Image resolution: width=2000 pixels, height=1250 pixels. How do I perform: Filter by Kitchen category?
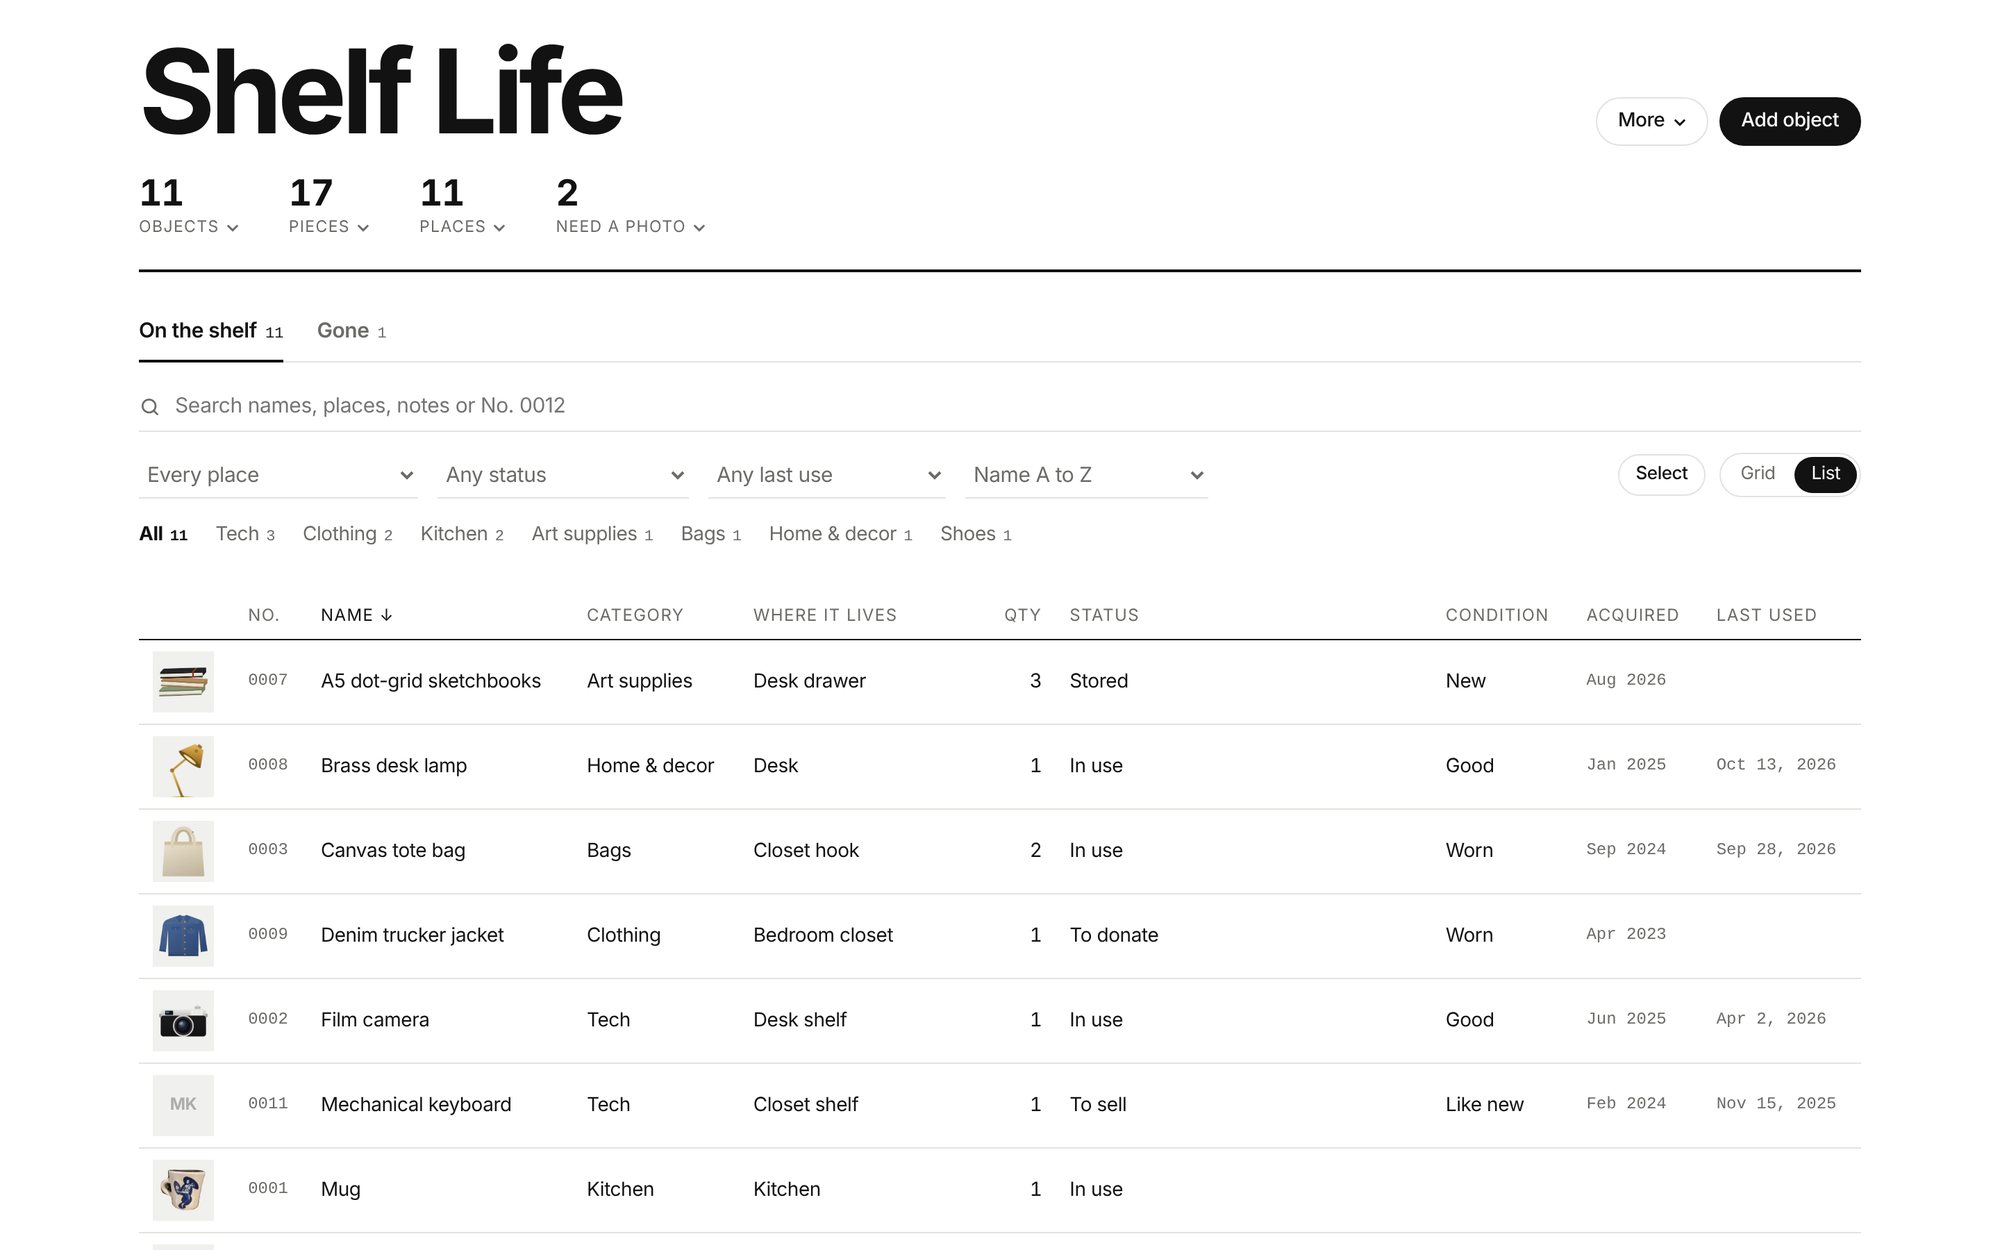[461, 534]
